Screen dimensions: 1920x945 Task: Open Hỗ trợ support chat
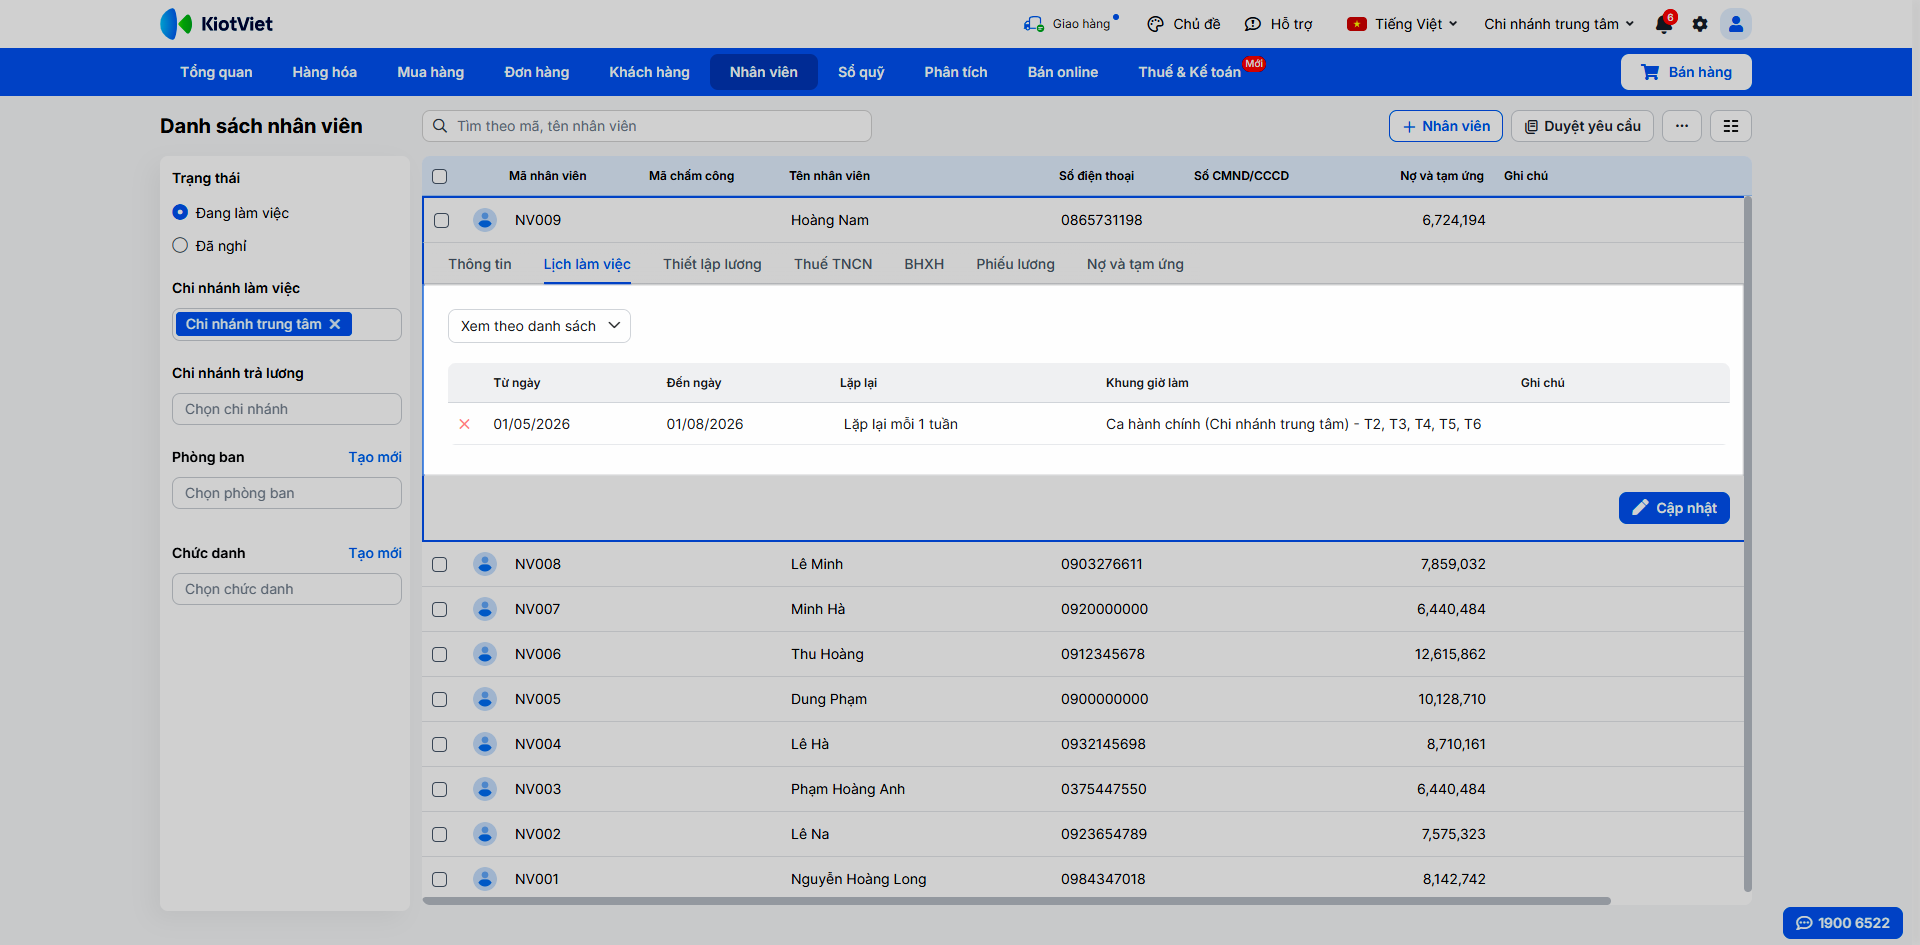(x=1278, y=24)
